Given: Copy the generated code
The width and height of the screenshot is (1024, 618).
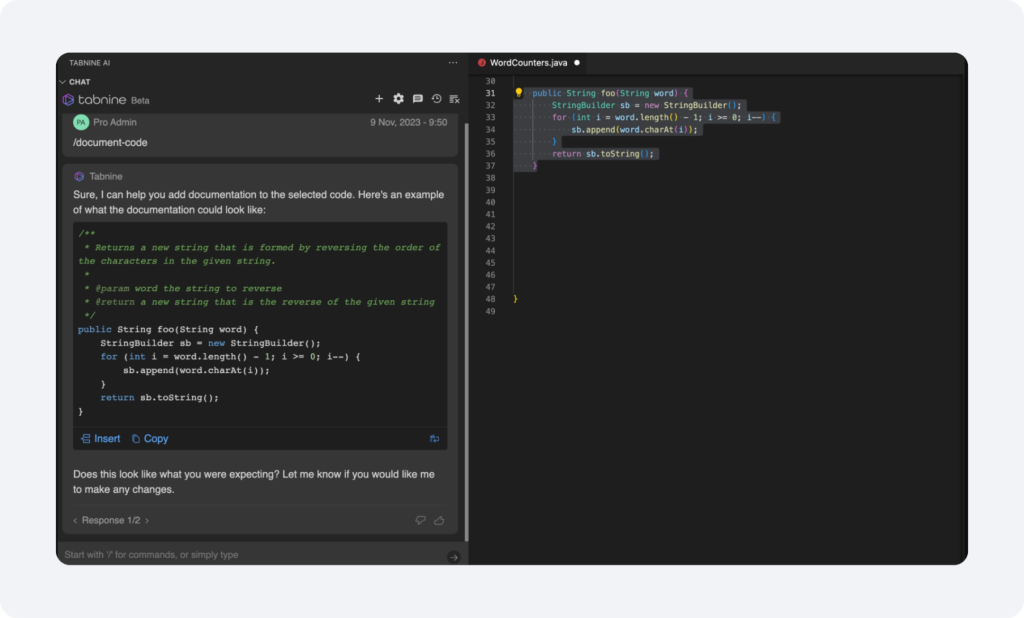Looking at the screenshot, I should tap(150, 439).
